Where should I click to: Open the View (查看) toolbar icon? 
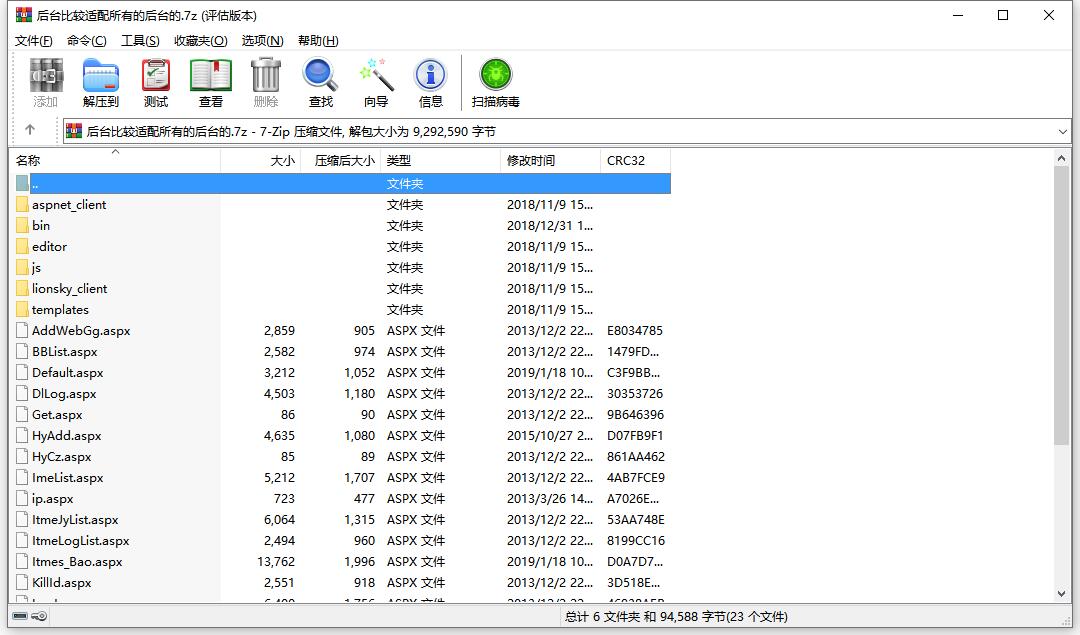pos(210,82)
